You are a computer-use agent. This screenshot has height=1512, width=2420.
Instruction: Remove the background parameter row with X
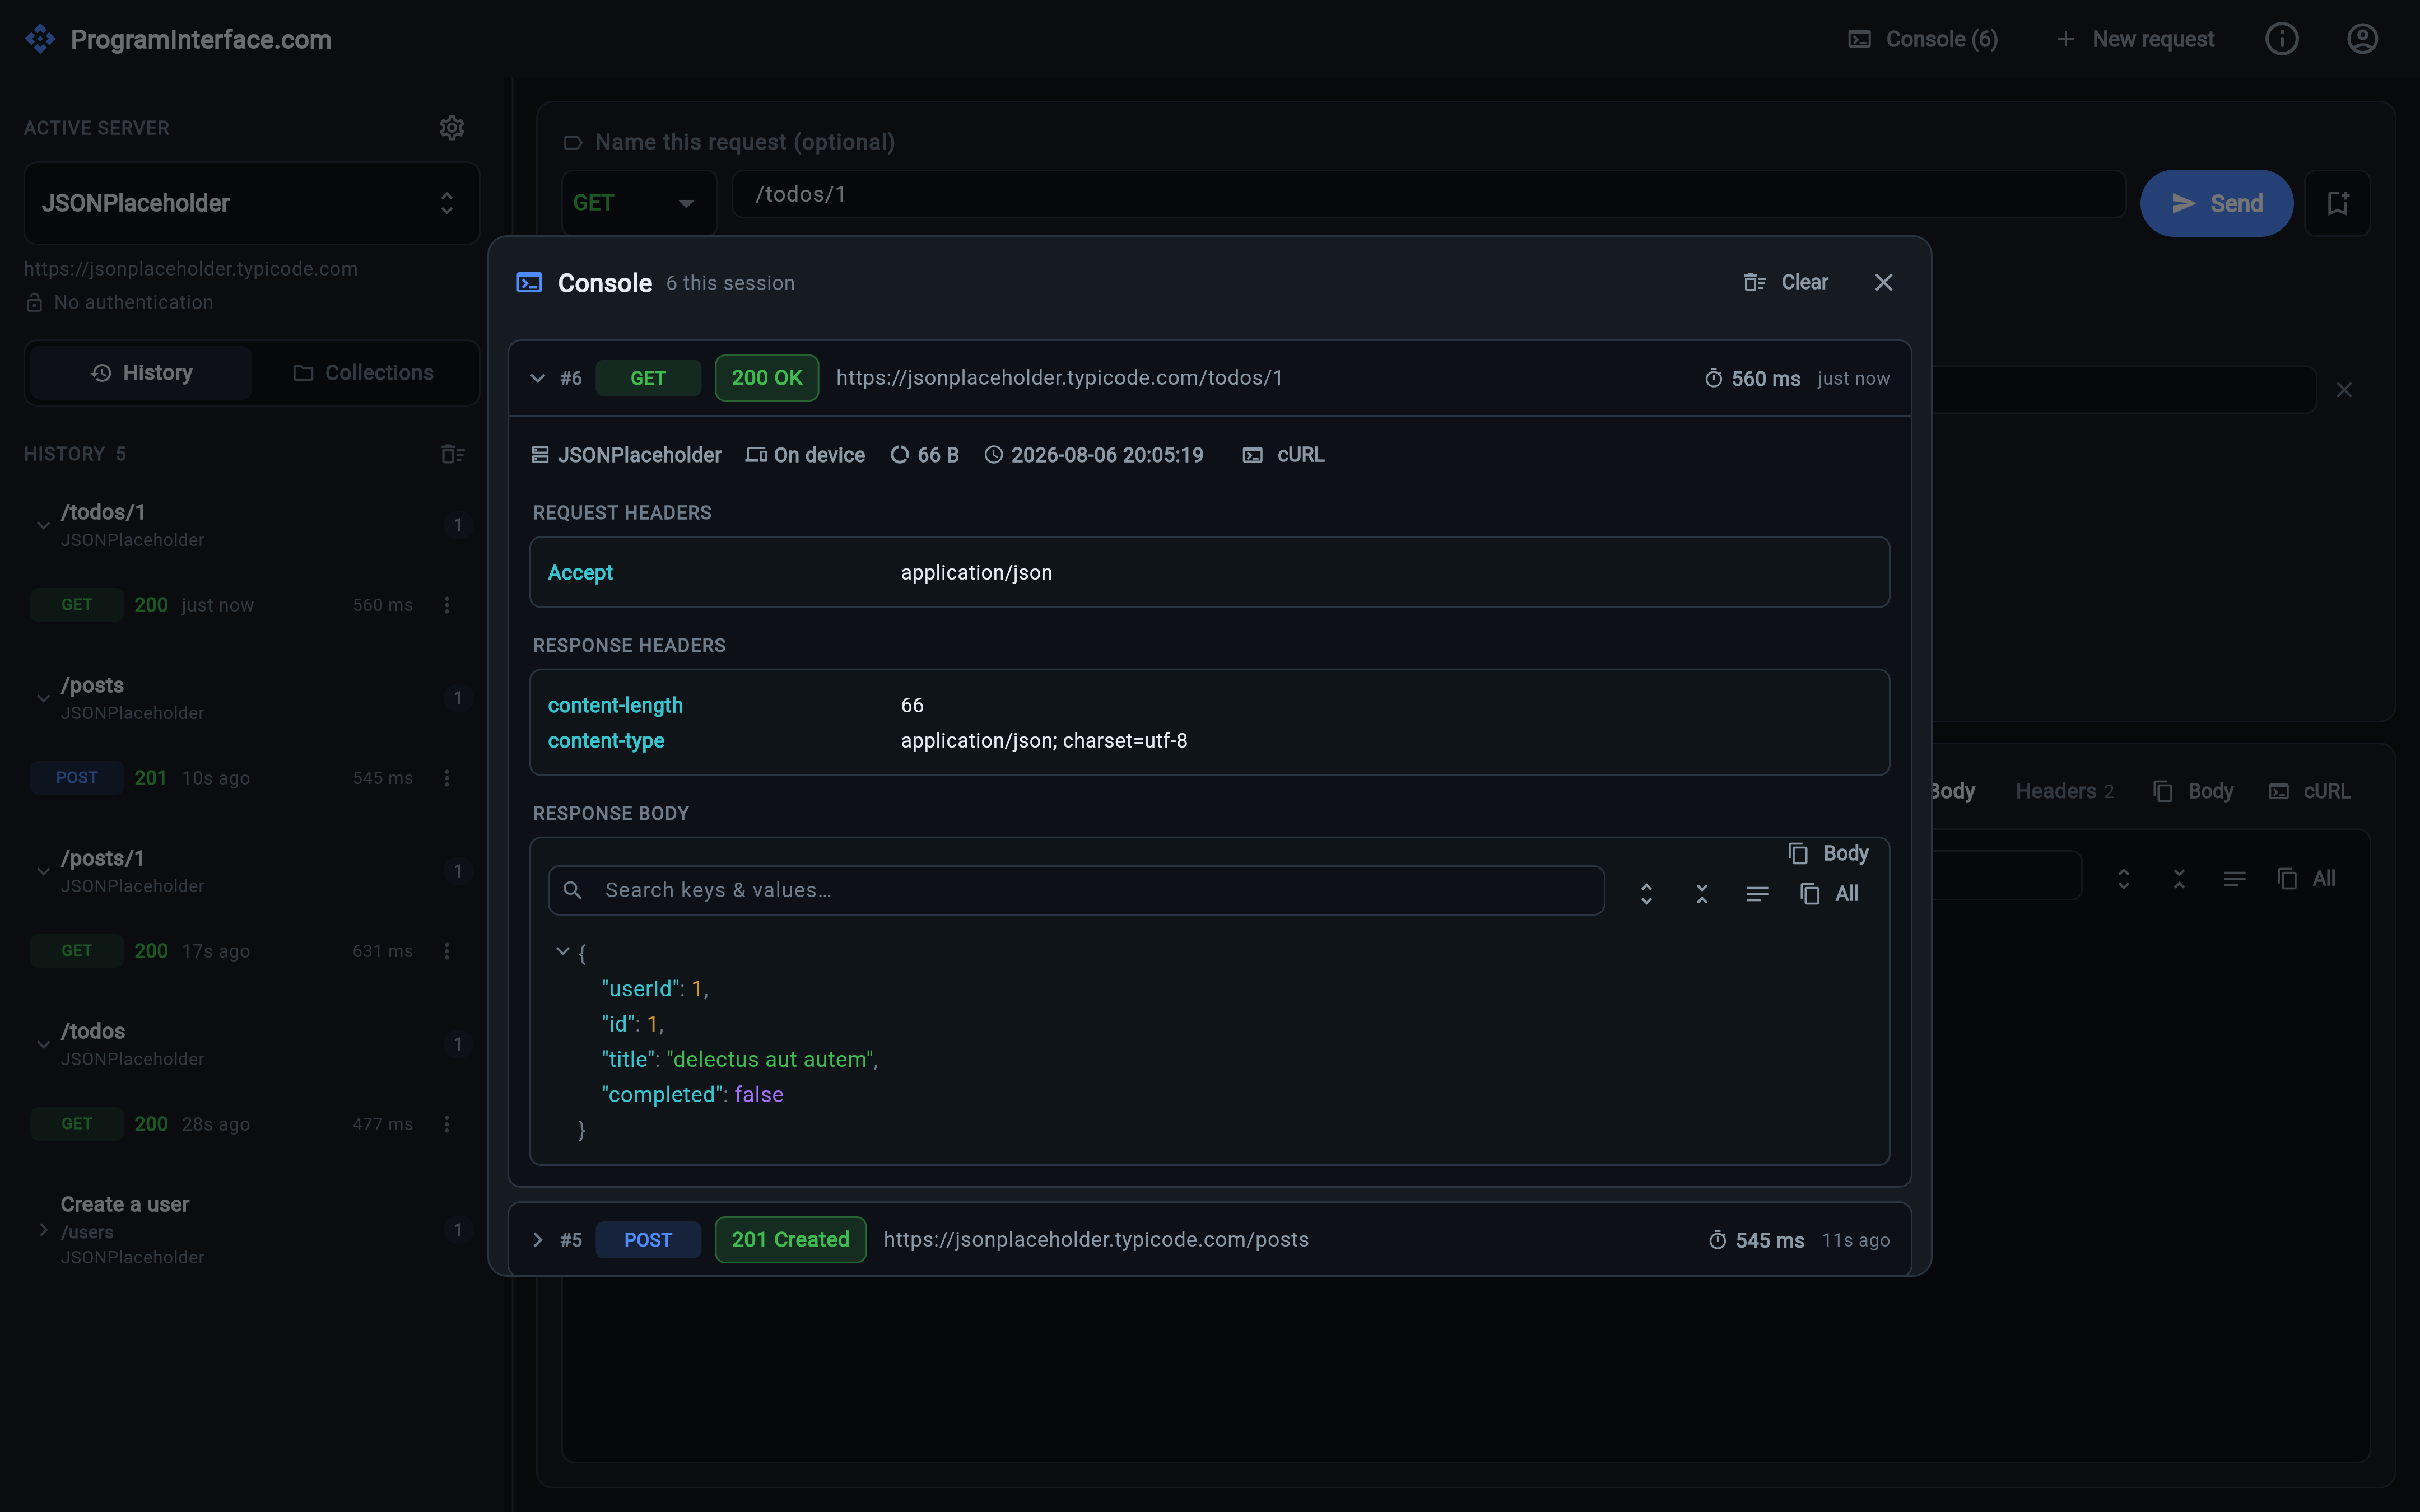2343,390
